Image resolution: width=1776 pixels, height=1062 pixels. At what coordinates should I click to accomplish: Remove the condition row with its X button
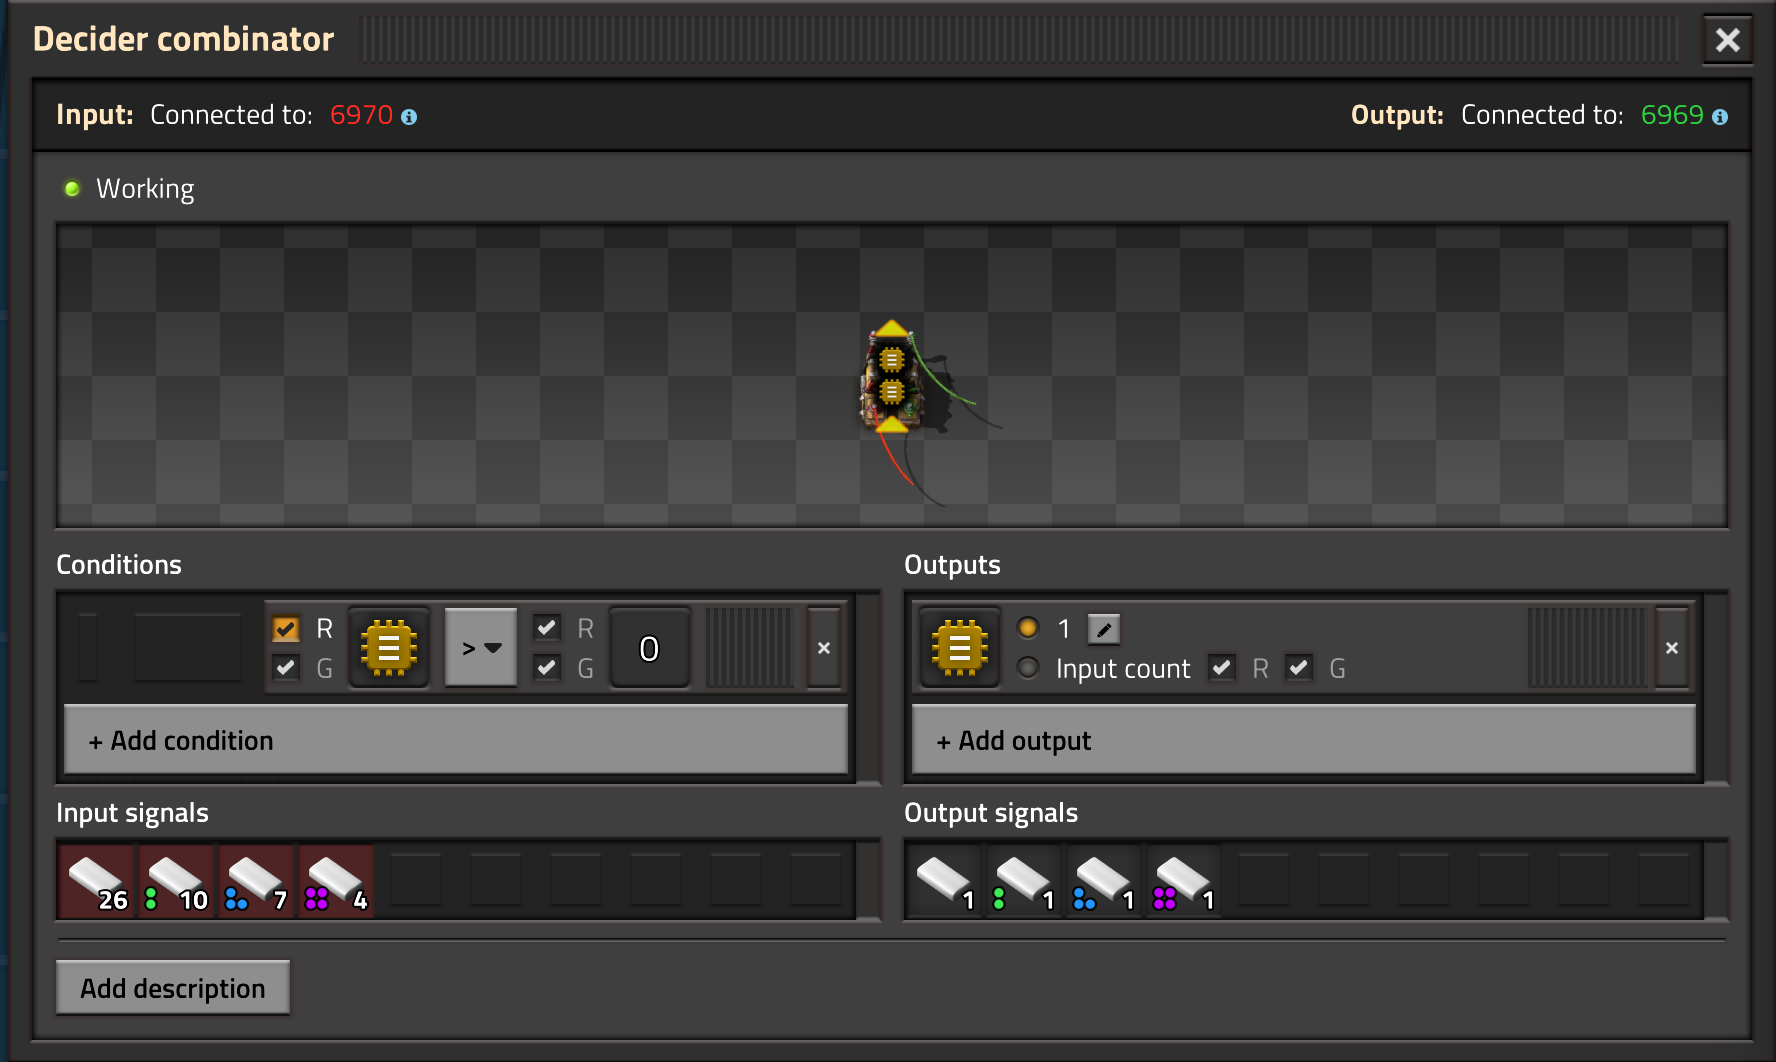[x=824, y=648]
